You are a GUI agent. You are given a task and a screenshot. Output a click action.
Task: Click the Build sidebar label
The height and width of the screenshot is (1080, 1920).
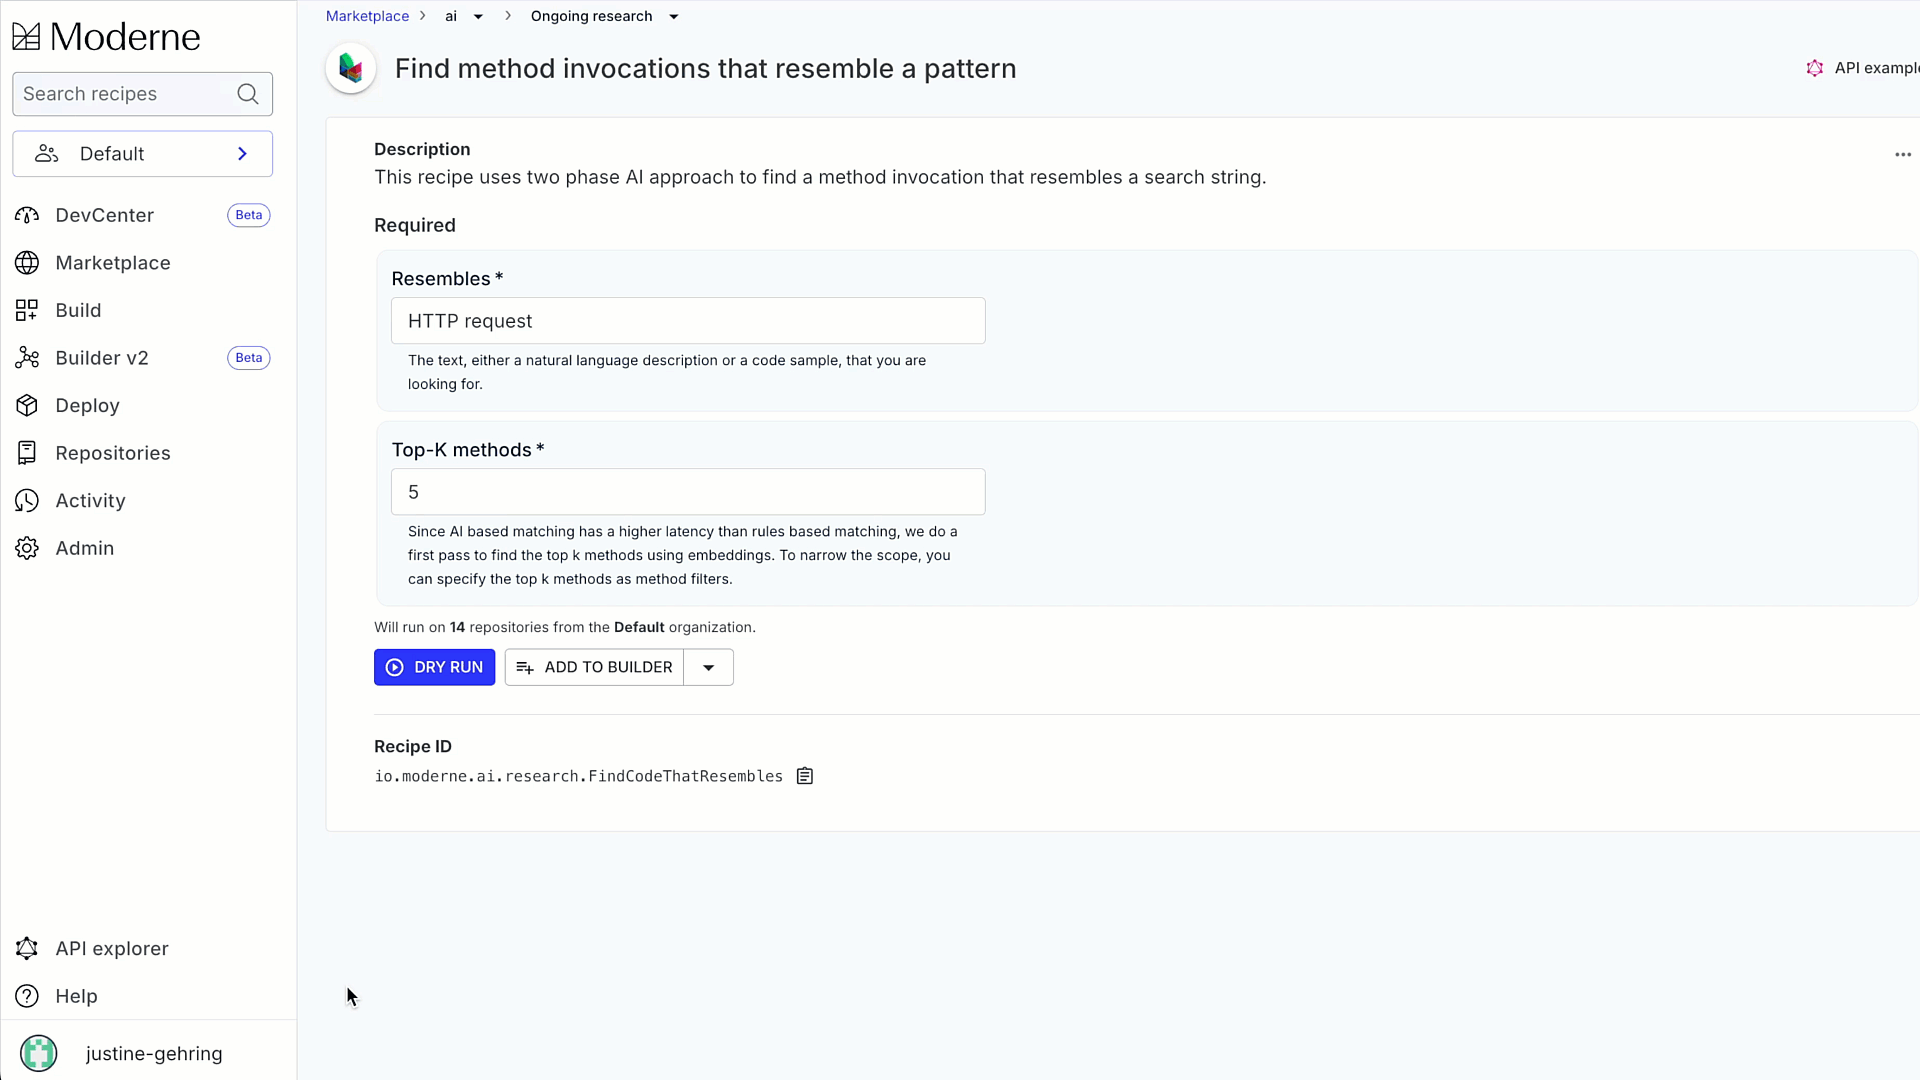pyautogui.click(x=78, y=310)
